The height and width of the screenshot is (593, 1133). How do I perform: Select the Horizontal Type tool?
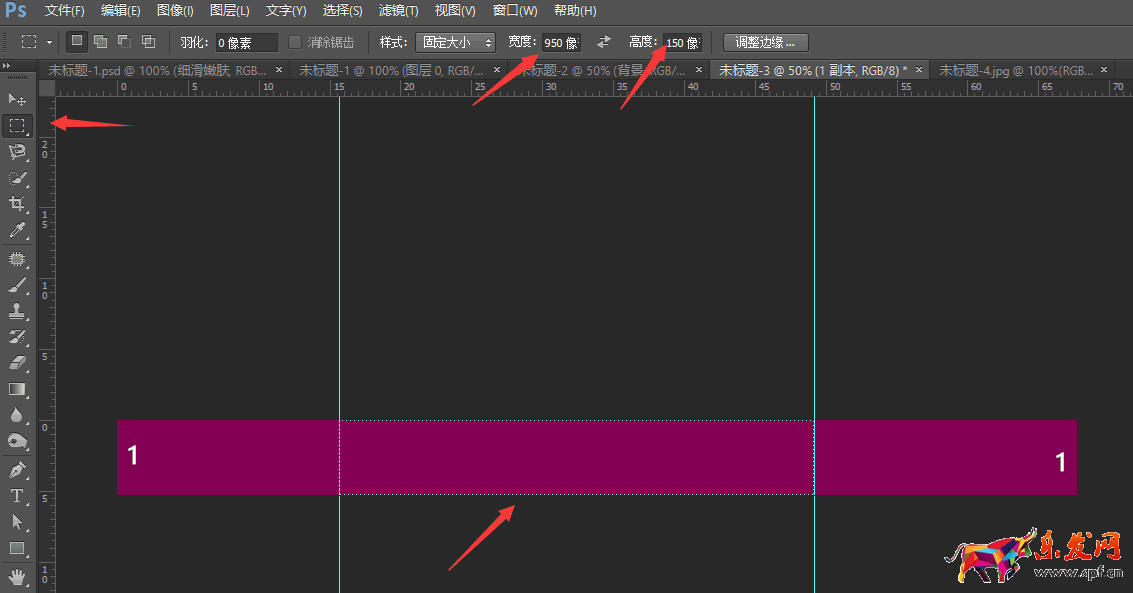tap(17, 496)
